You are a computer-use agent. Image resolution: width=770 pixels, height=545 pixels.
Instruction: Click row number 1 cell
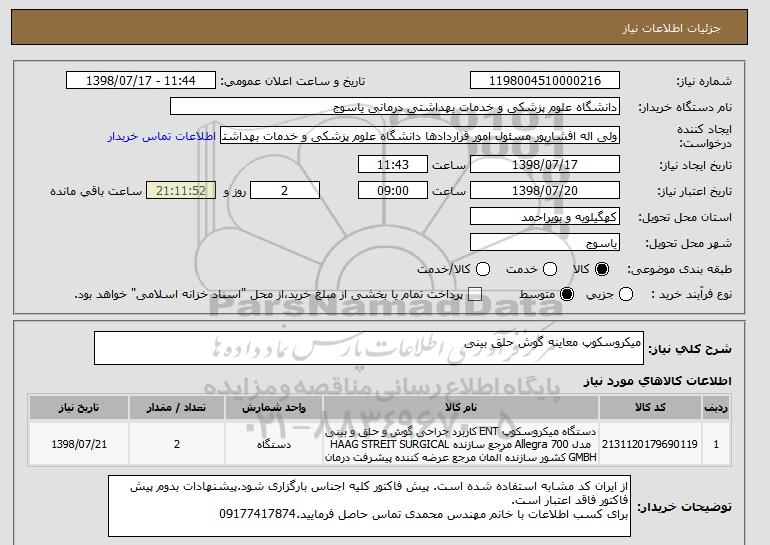716,444
